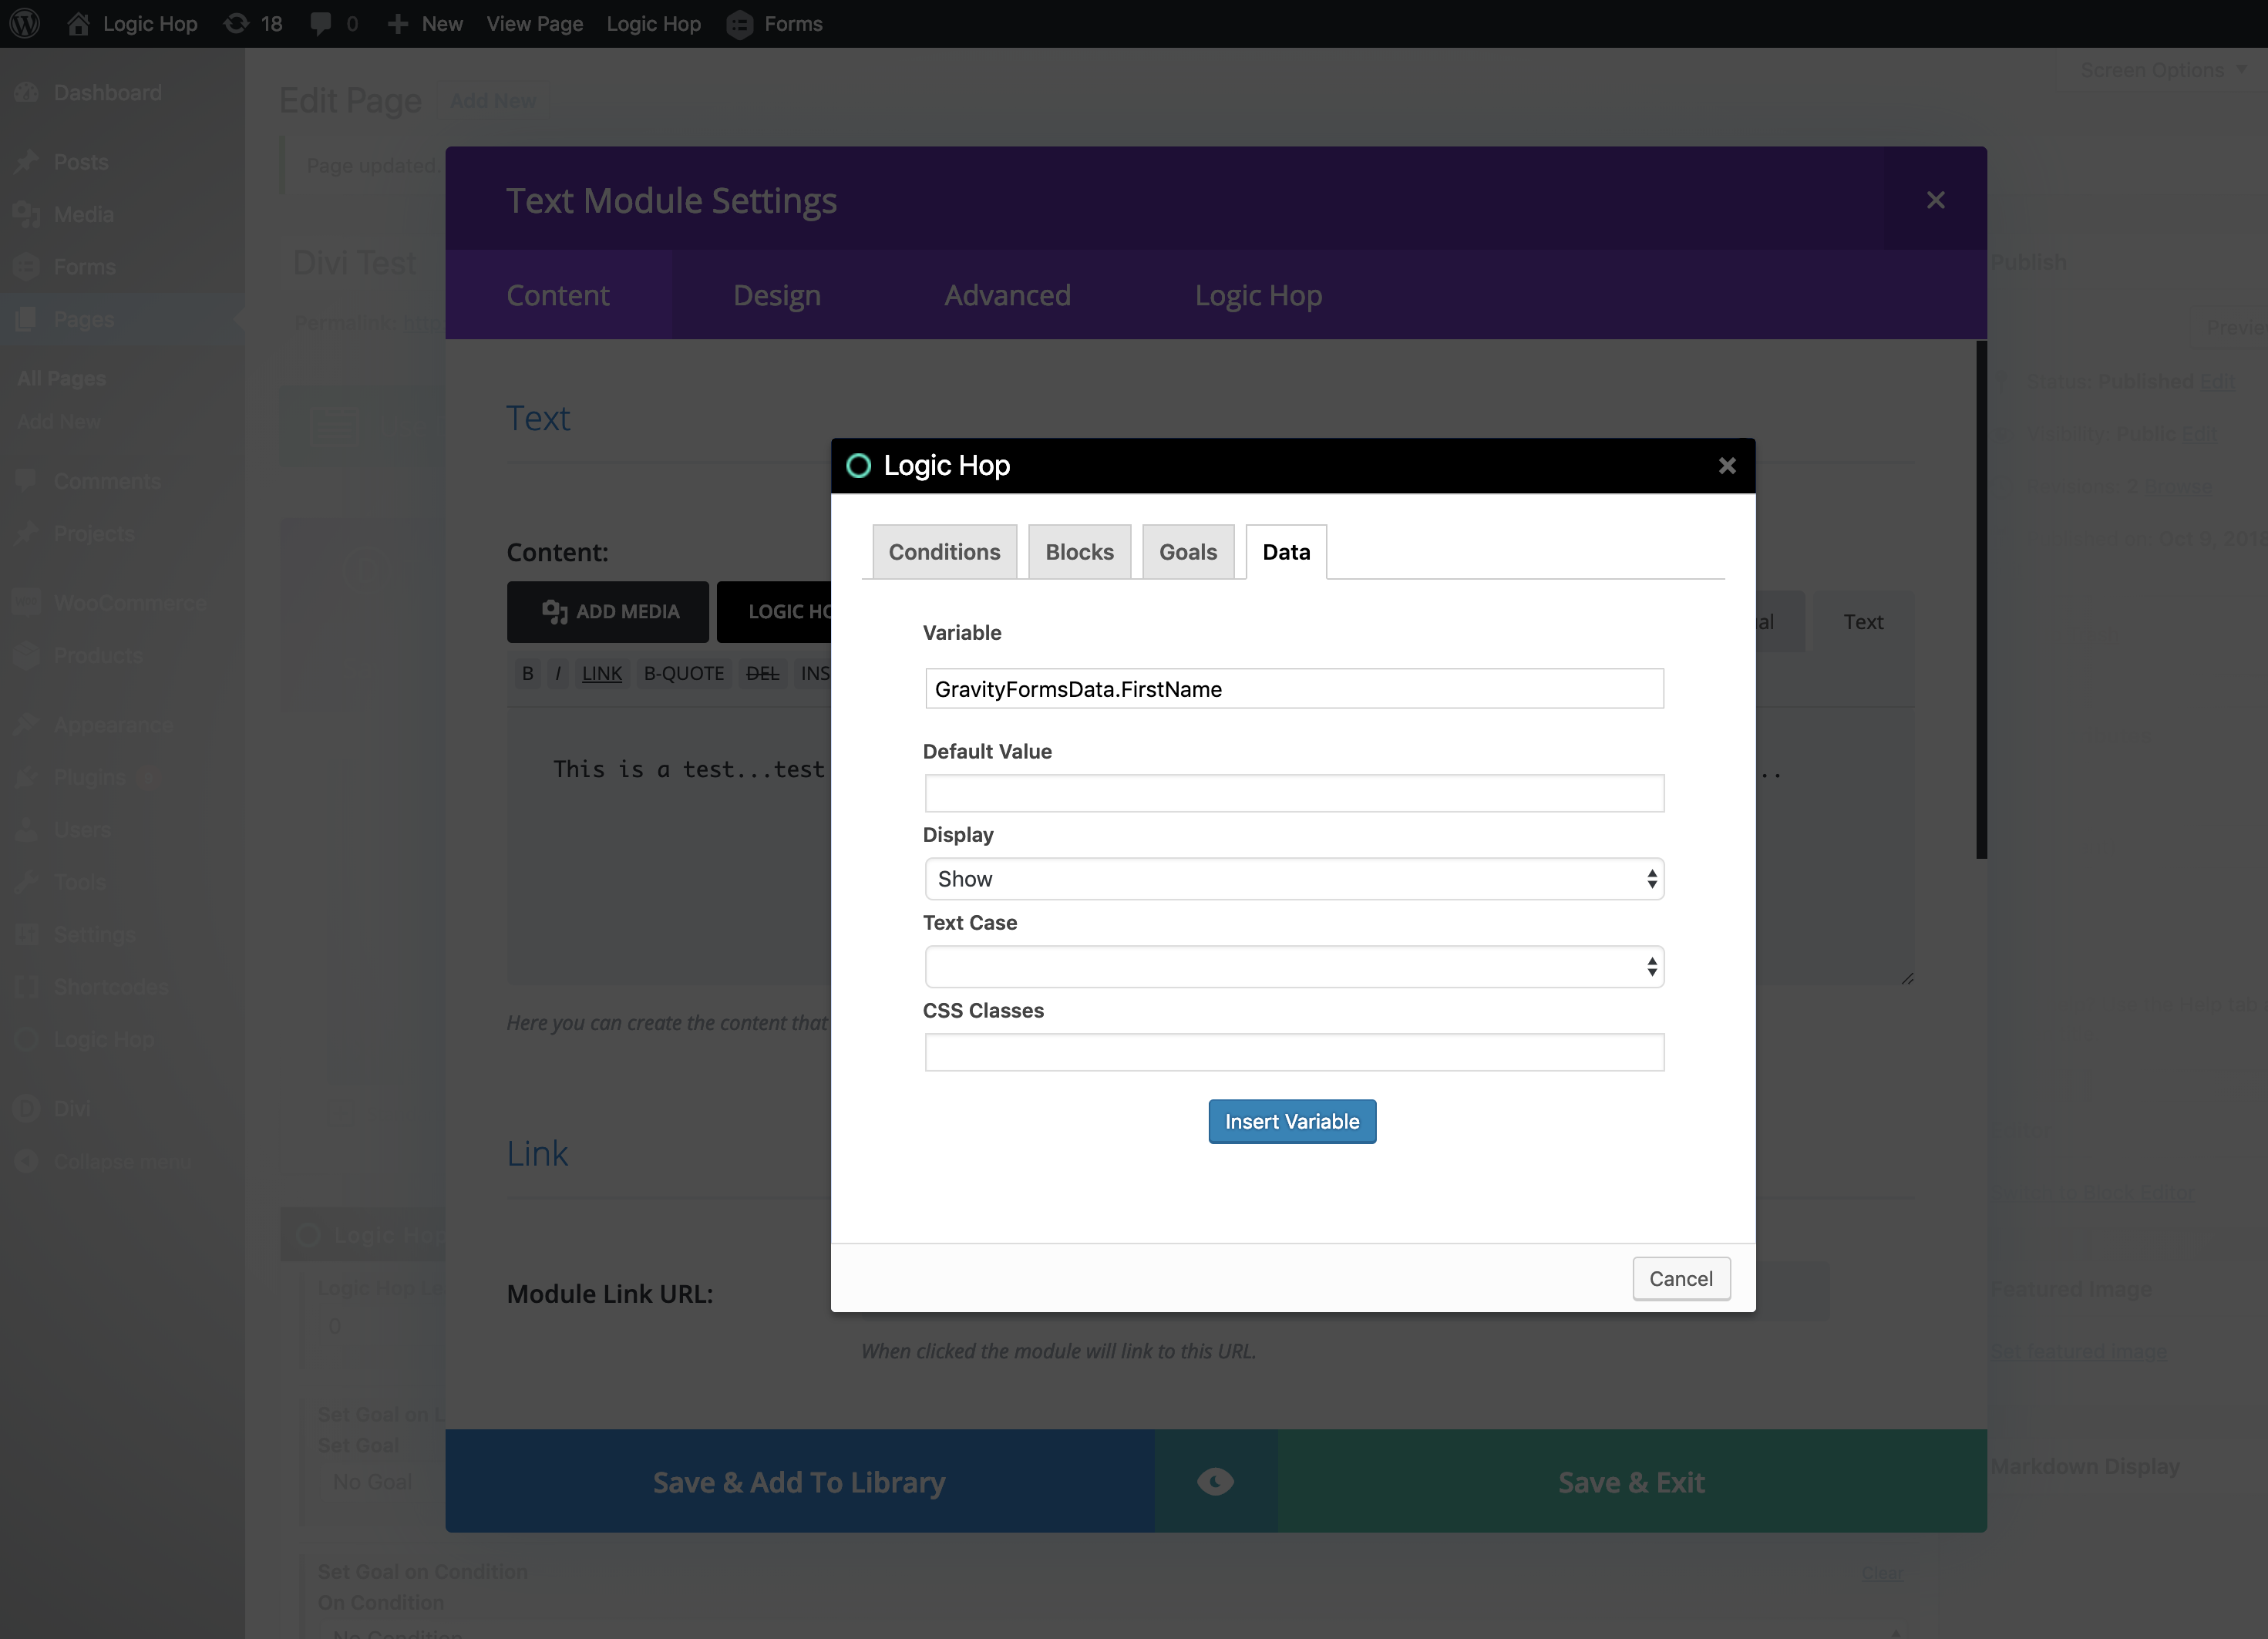Open the Blocks tab in Logic Hop dialog
Image resolution: width=2268 pixels, height=1639 pixels.
pos(1079,551)
